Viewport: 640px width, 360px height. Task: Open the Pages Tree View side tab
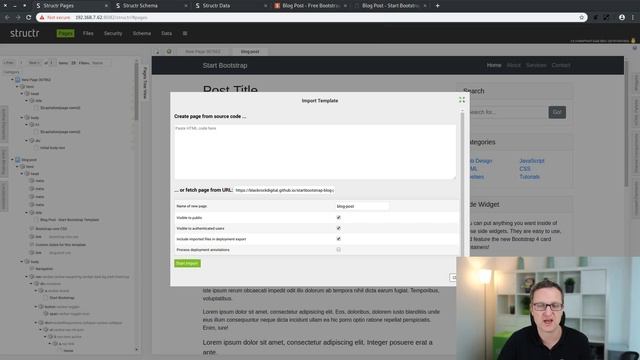pyautogui.click(x=145, y=83)
